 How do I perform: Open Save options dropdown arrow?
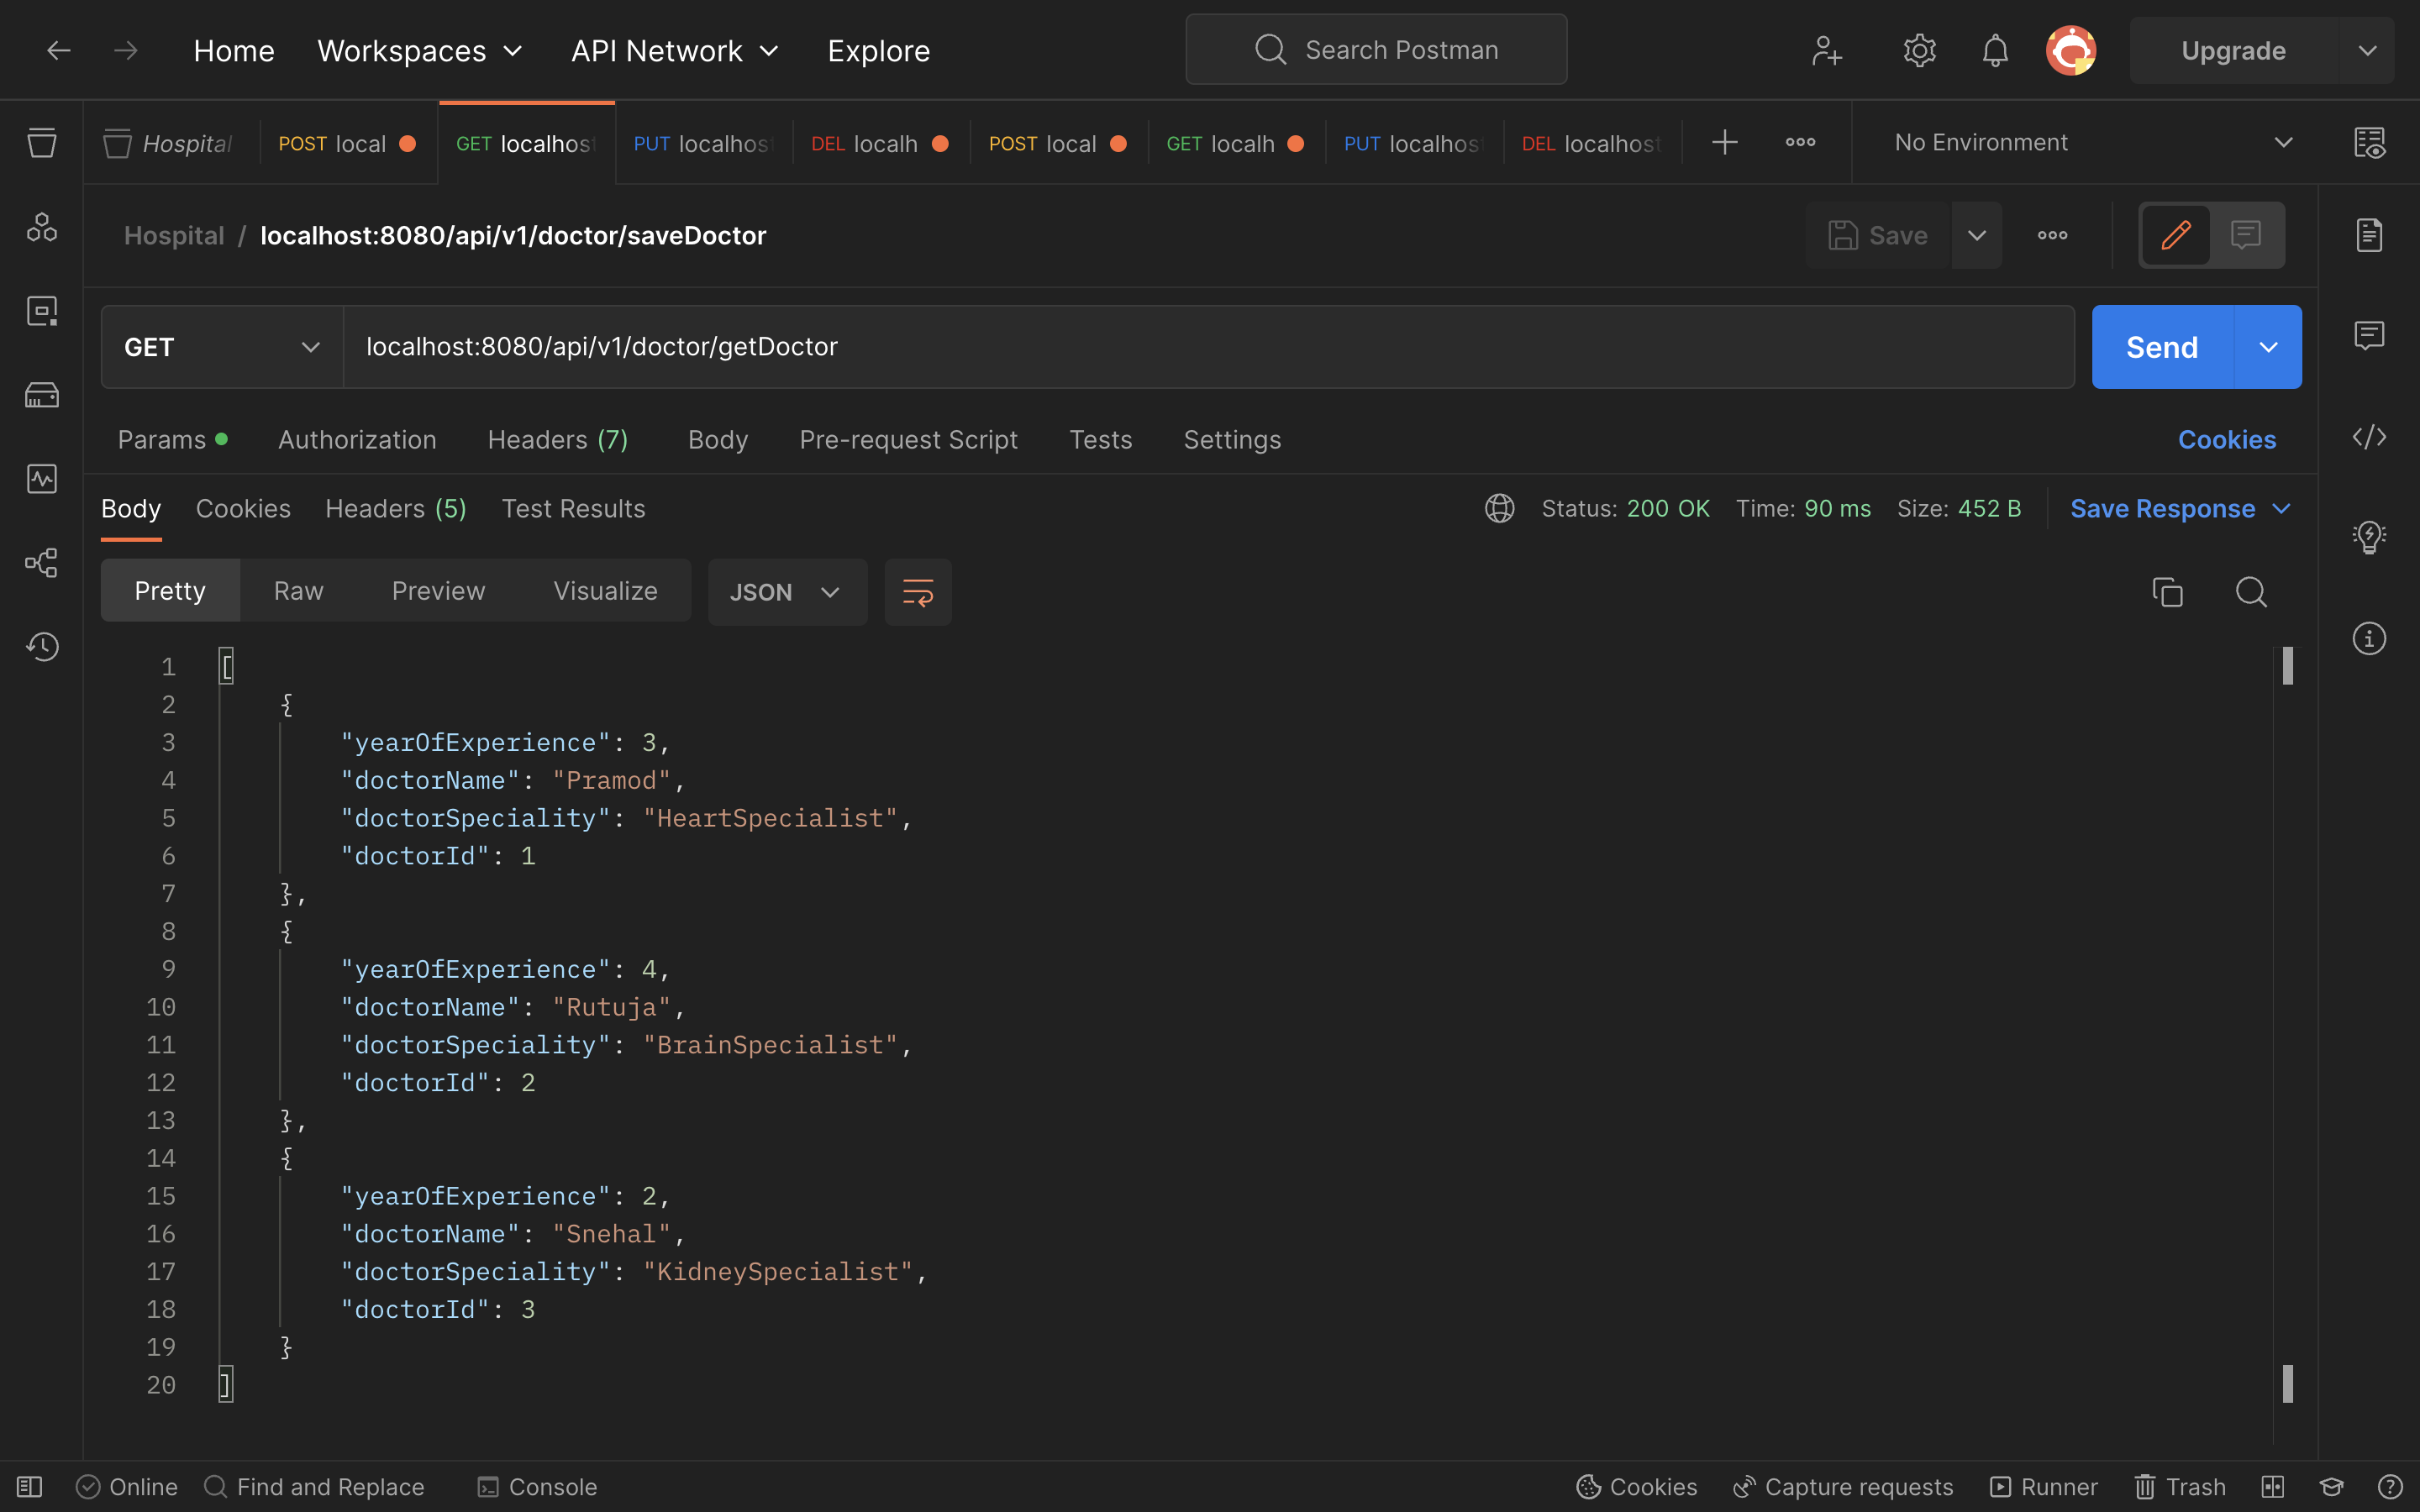click(1977, 235)
